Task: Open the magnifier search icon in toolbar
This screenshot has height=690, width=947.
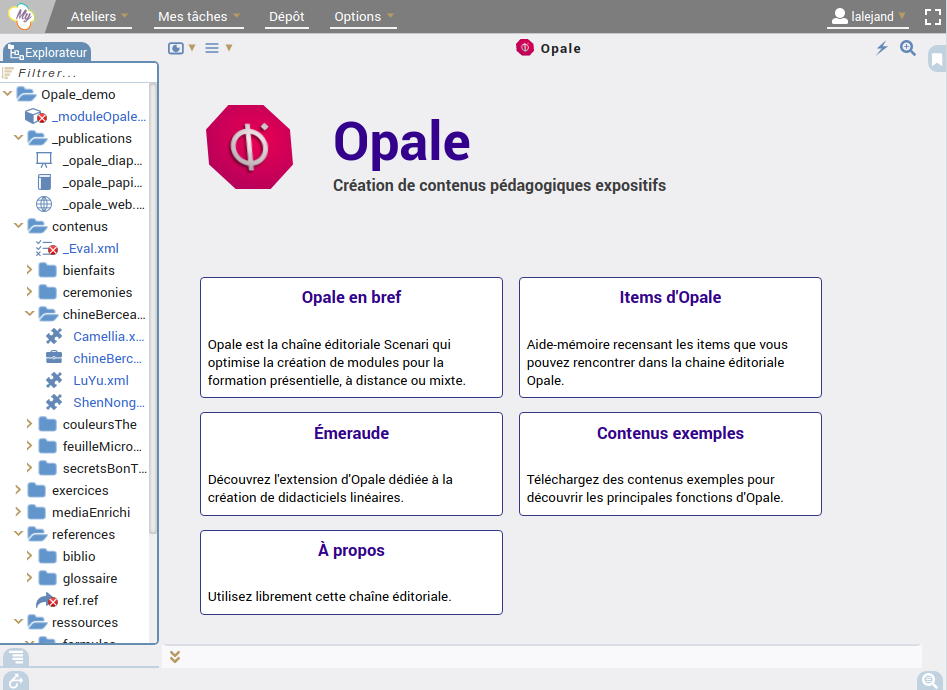Action: tap(908, 48)
